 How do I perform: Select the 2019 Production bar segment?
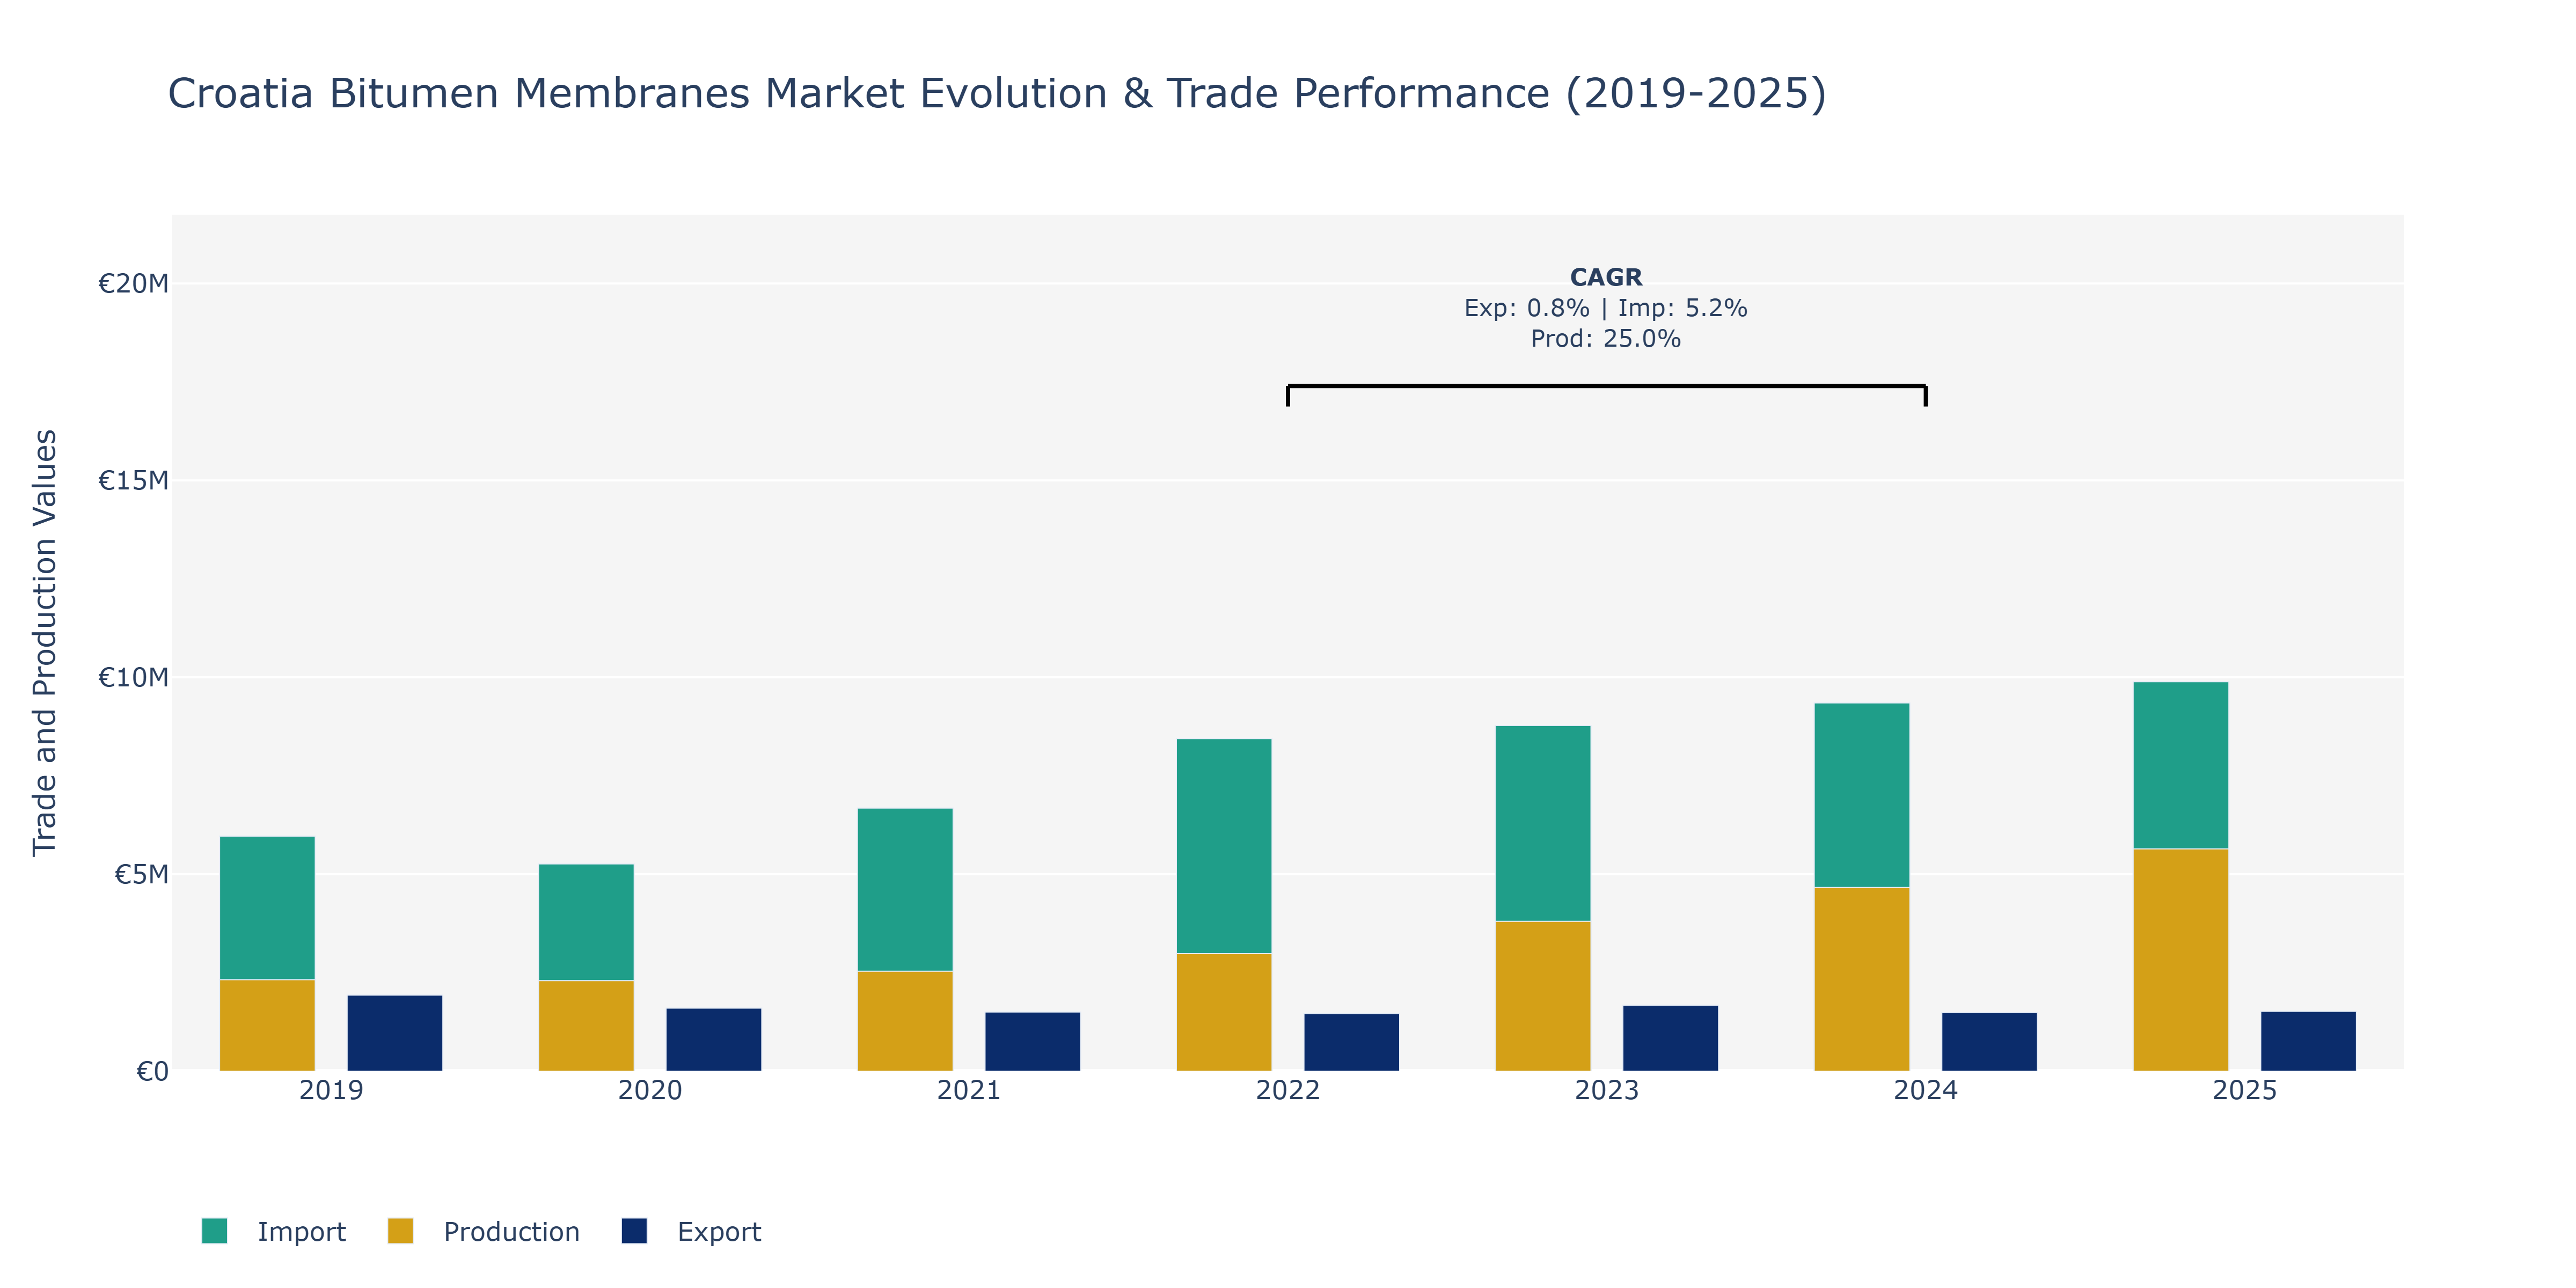[x=267, y=1025]
